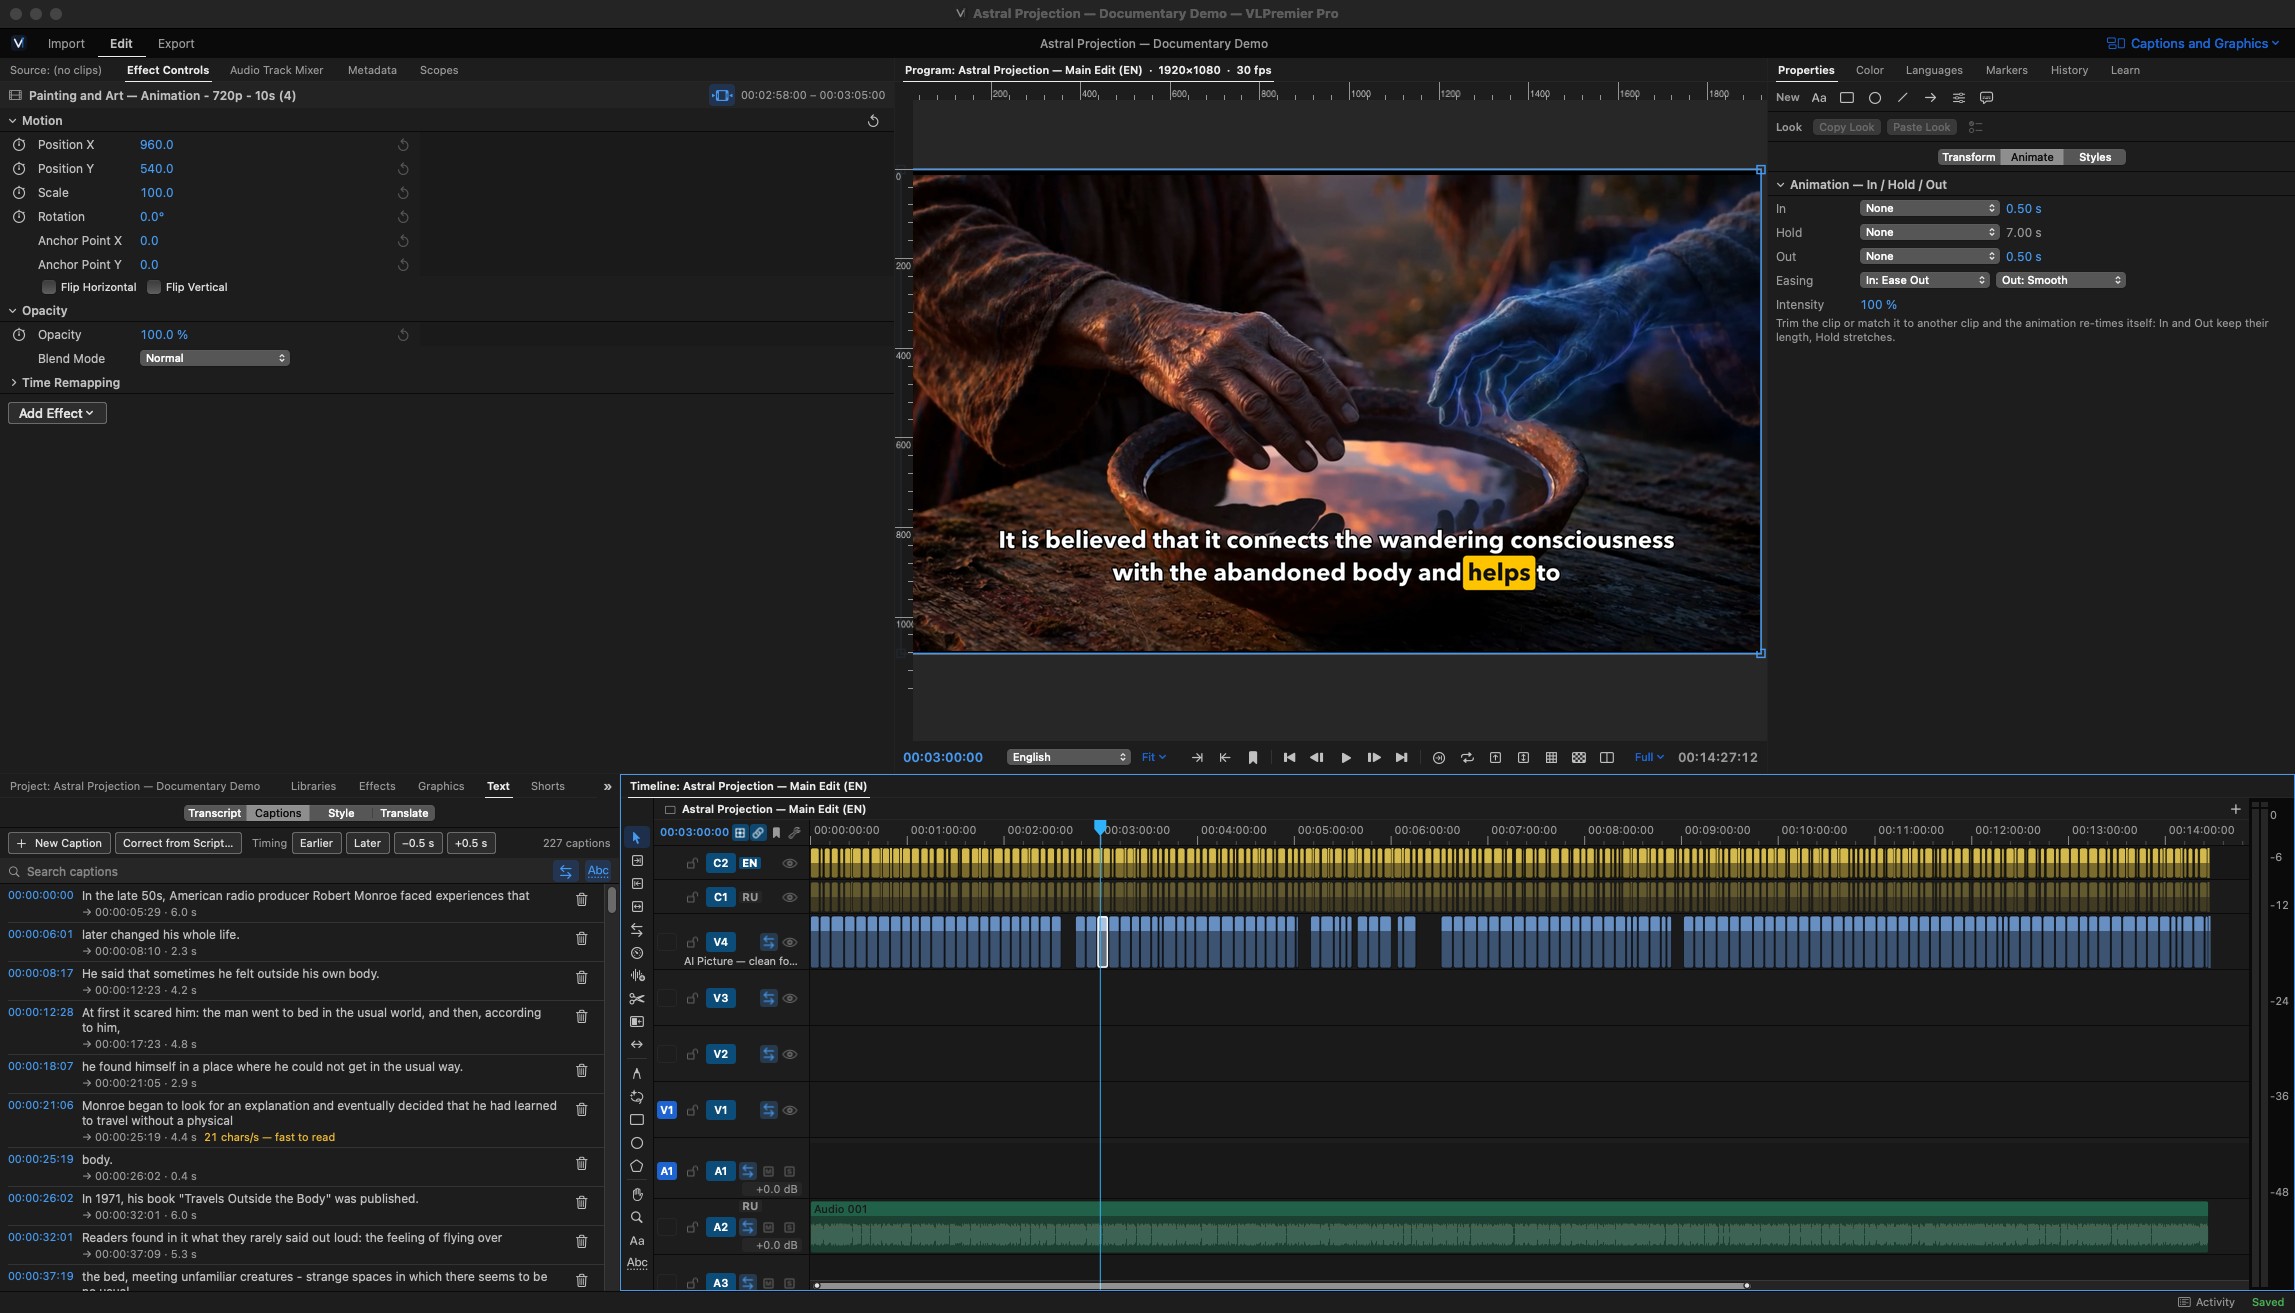Screen dimensions: 2295x1313
Task: Hide the C2 EN caption track
Action: 789,863
